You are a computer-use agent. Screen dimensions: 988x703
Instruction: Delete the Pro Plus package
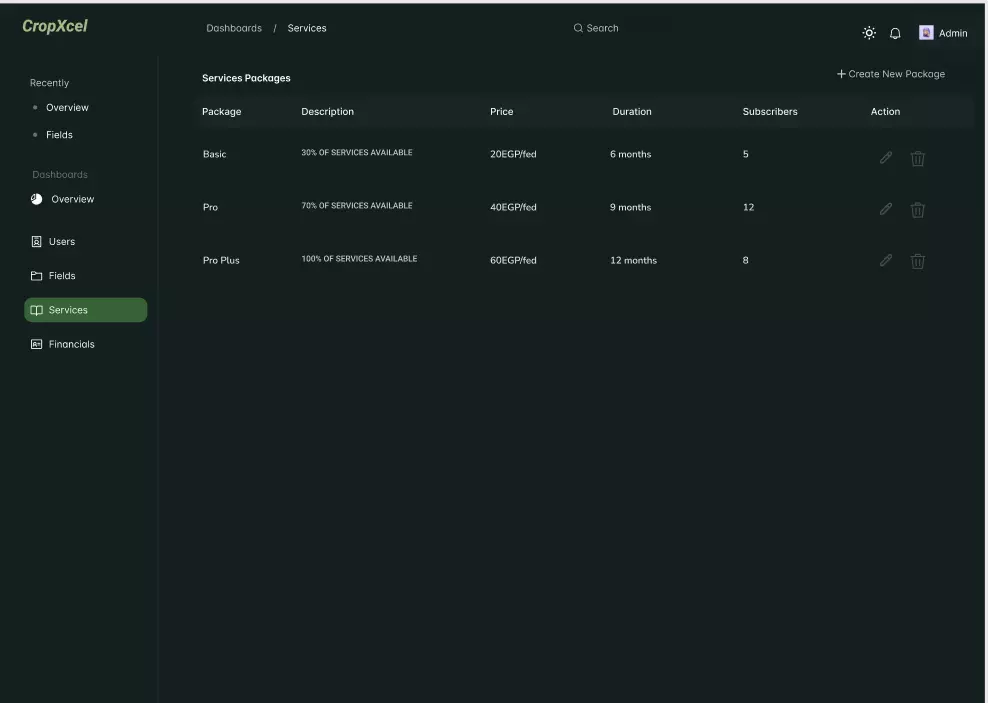(x=918, y=261)
